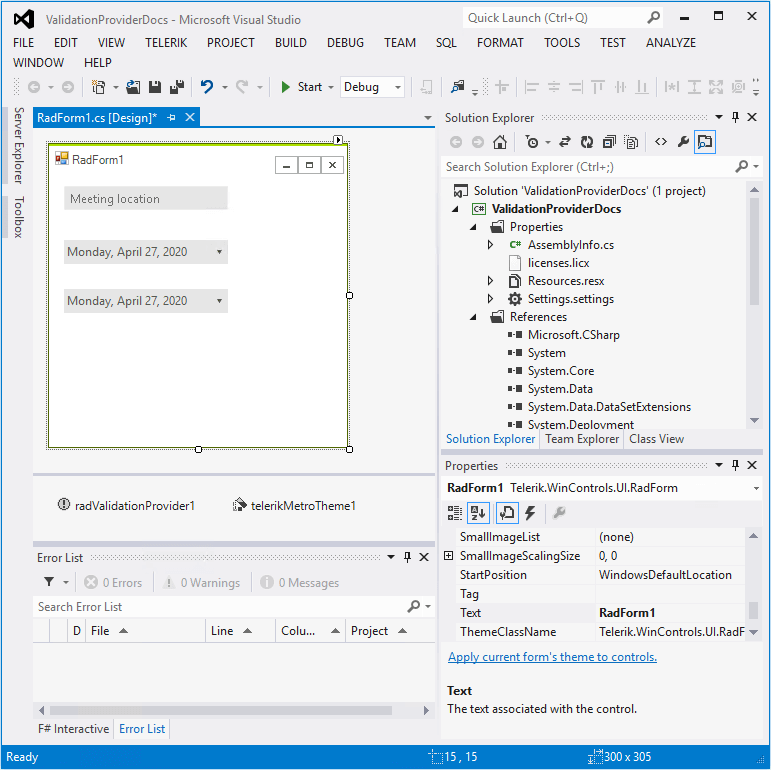Switch to the F# Interactive tab
The height and width of the screenshot is (770, 771).
coord(73,729)
